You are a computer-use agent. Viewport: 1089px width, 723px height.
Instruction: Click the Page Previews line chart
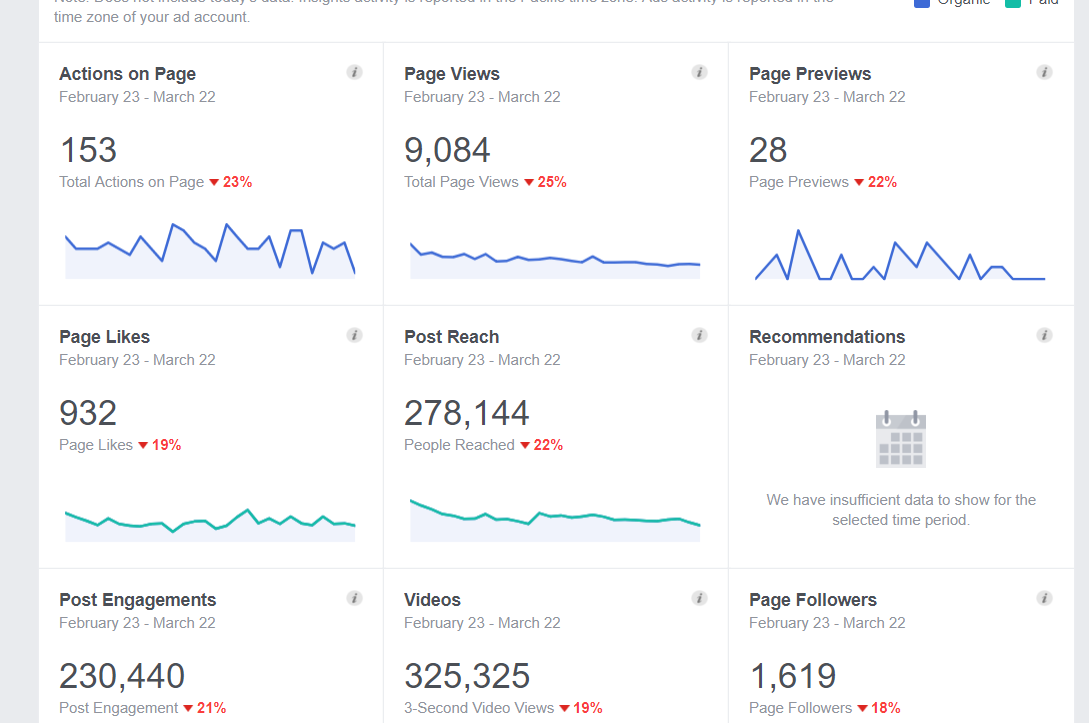coord(900,254)
